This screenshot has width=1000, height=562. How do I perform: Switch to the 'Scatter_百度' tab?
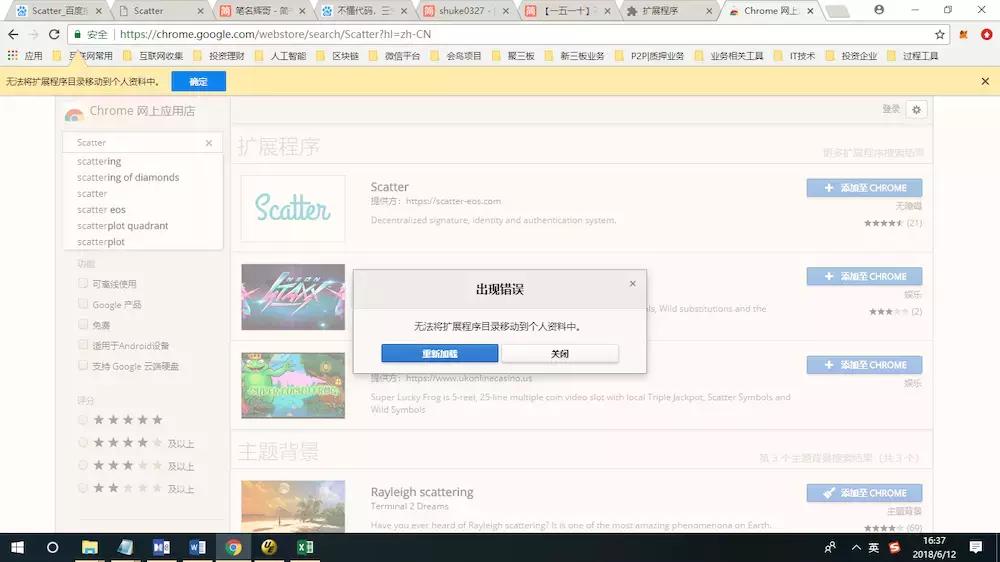pos(56,11)
